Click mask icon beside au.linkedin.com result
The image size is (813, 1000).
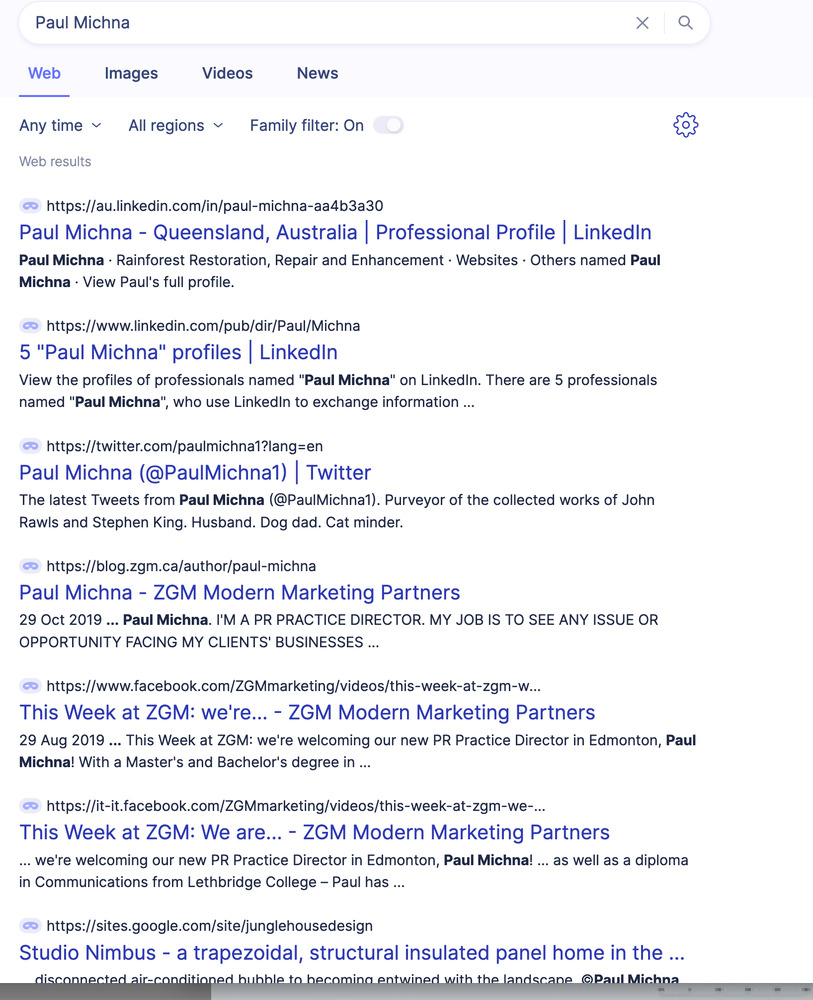(x=30, y=206)
